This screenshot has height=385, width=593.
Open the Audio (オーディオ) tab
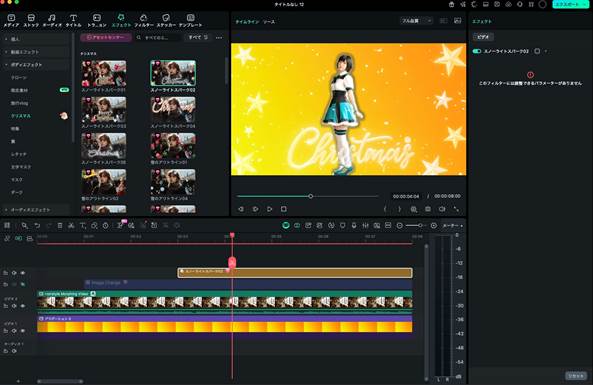[x=52, y=20]
